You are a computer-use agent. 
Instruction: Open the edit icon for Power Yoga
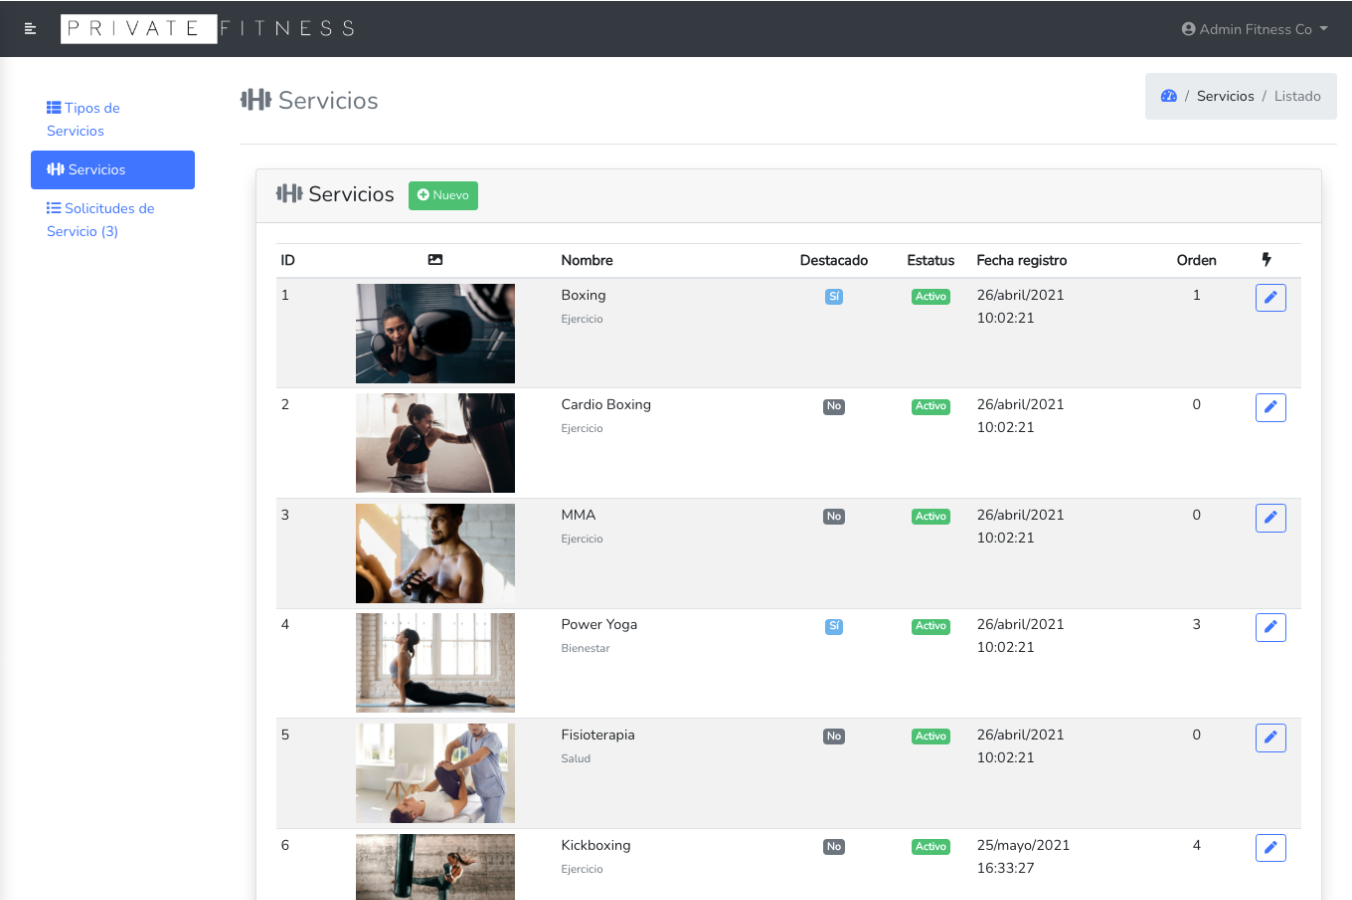tap(1270, 628)
